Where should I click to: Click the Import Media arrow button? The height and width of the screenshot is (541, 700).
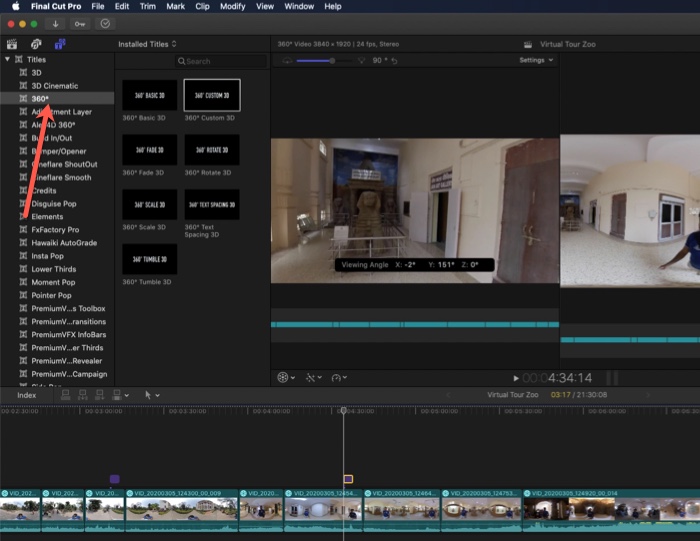point(55,24)
